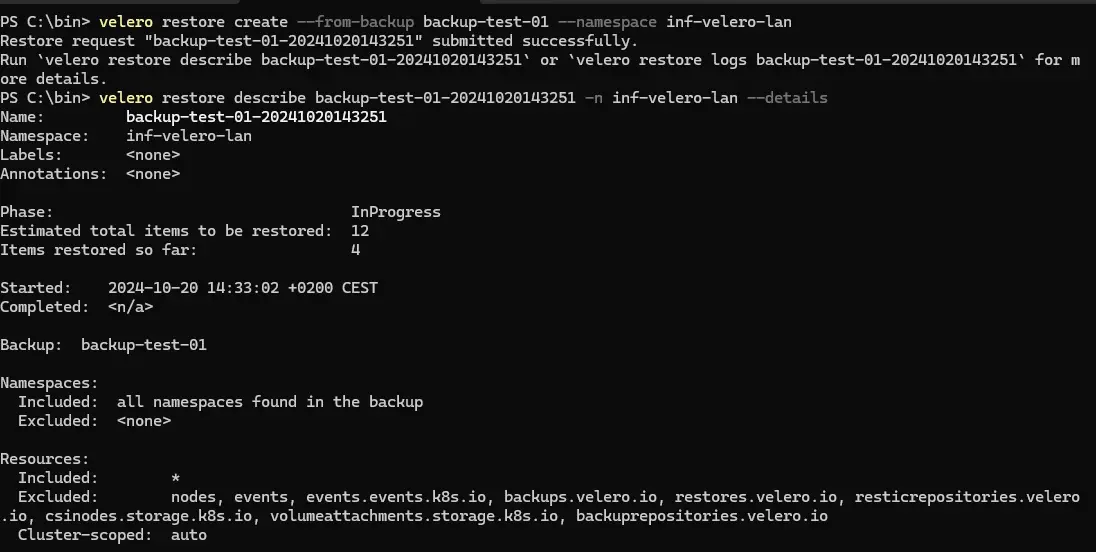Click the inf-velero-lan Namespace value
The image size is (1096, 552).
pyautogui.click(x=189, y=136)
